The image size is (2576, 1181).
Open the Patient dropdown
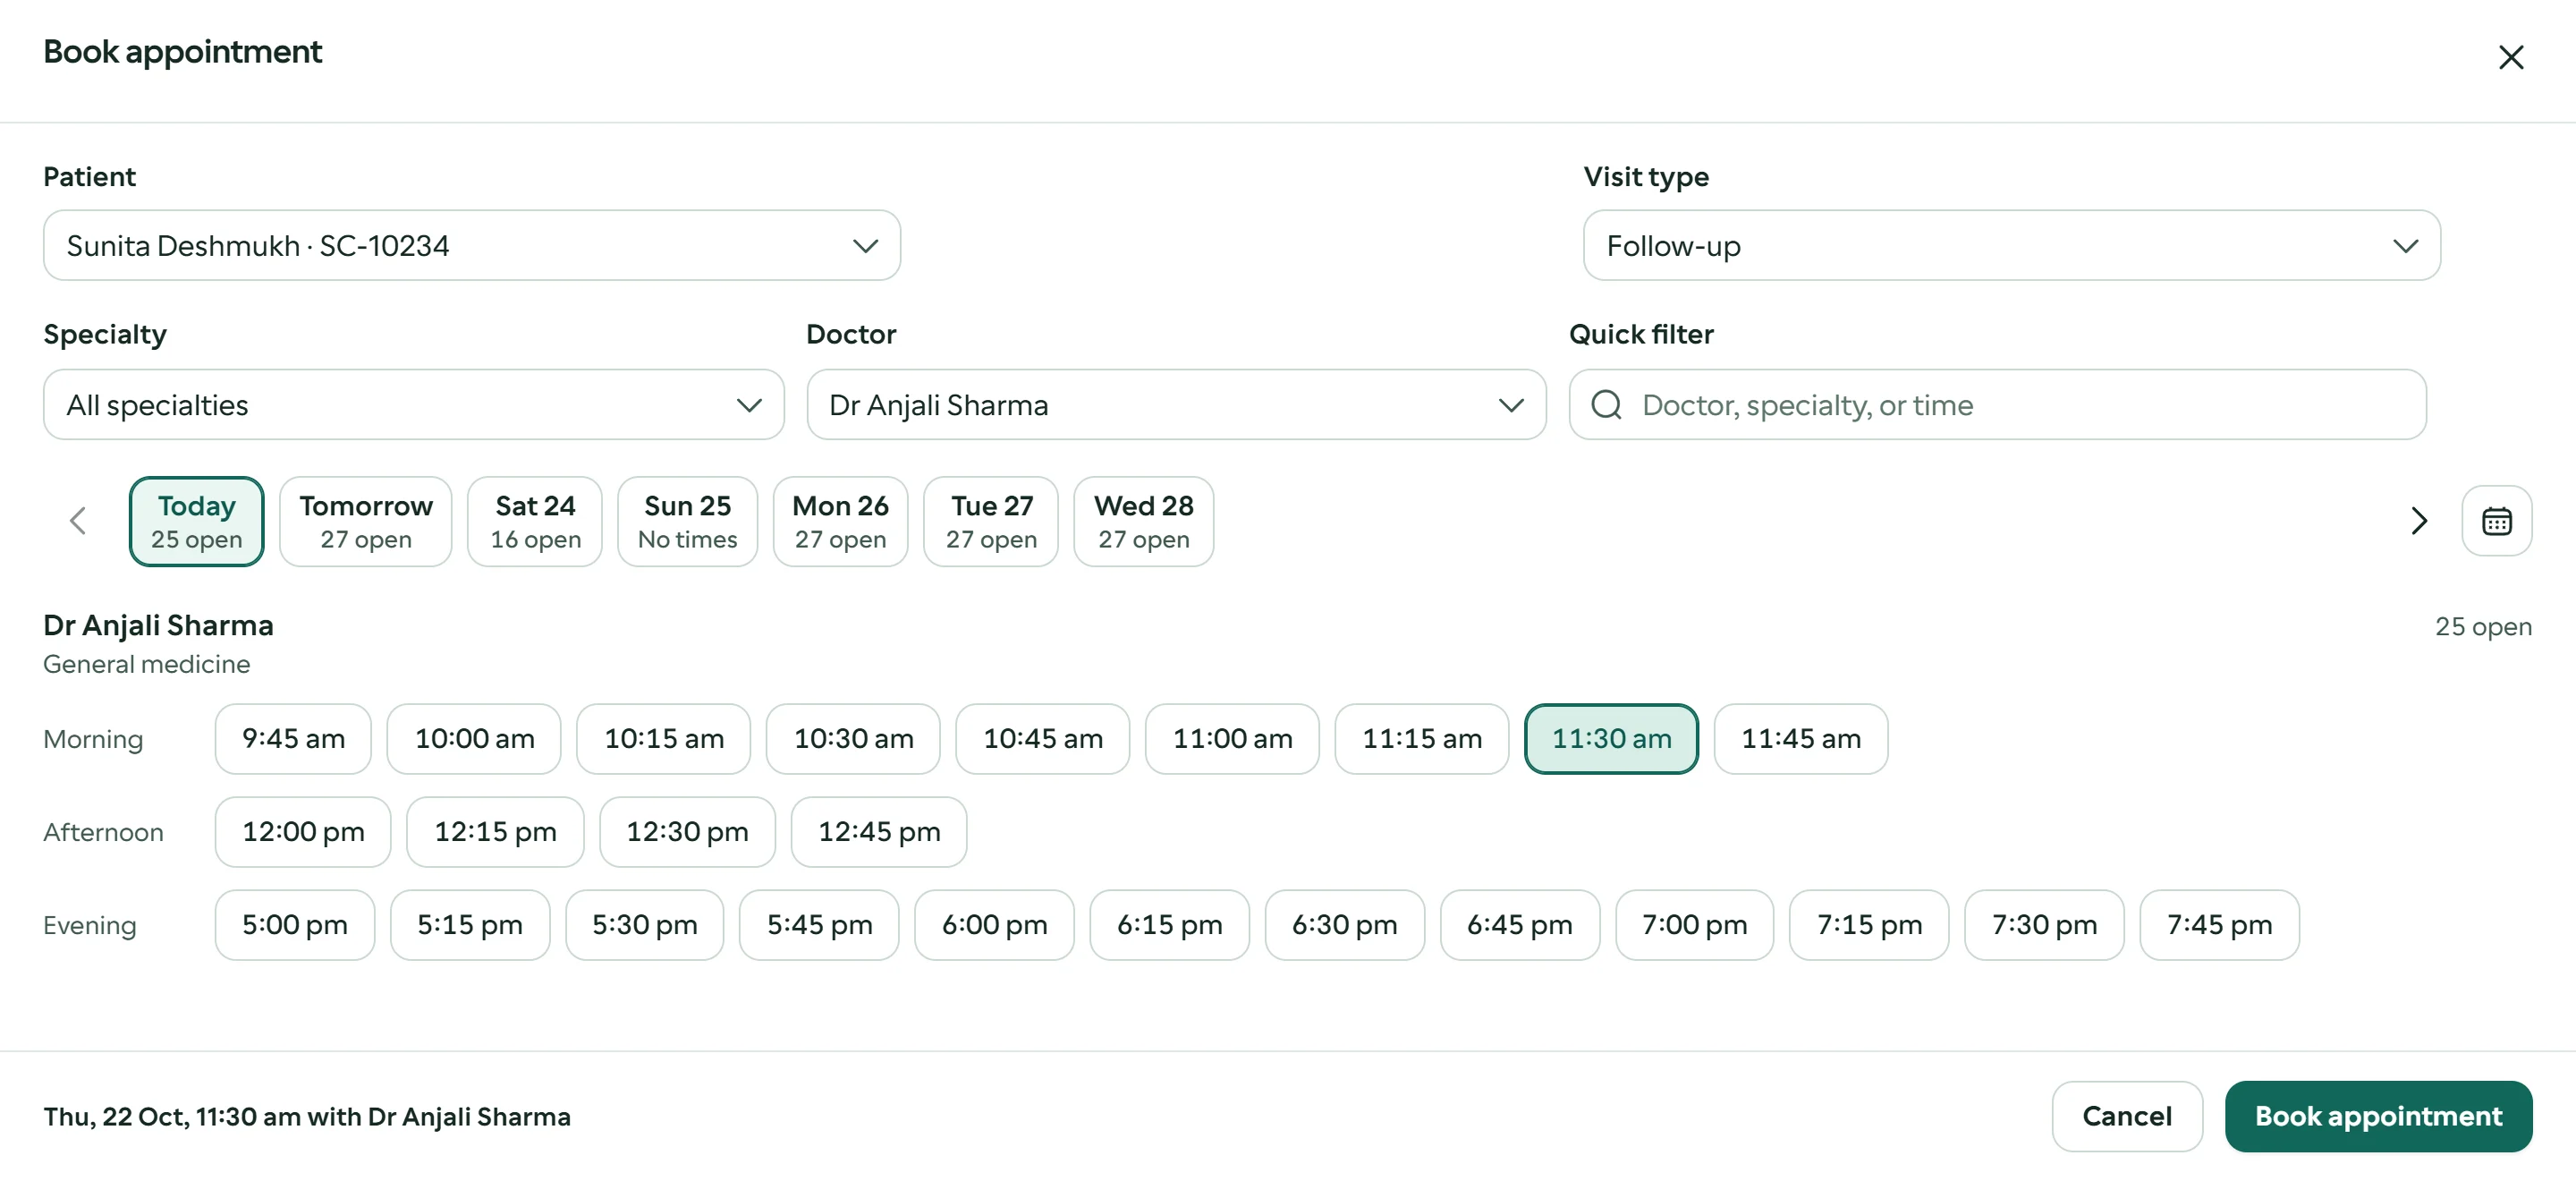tap(472, 245)
